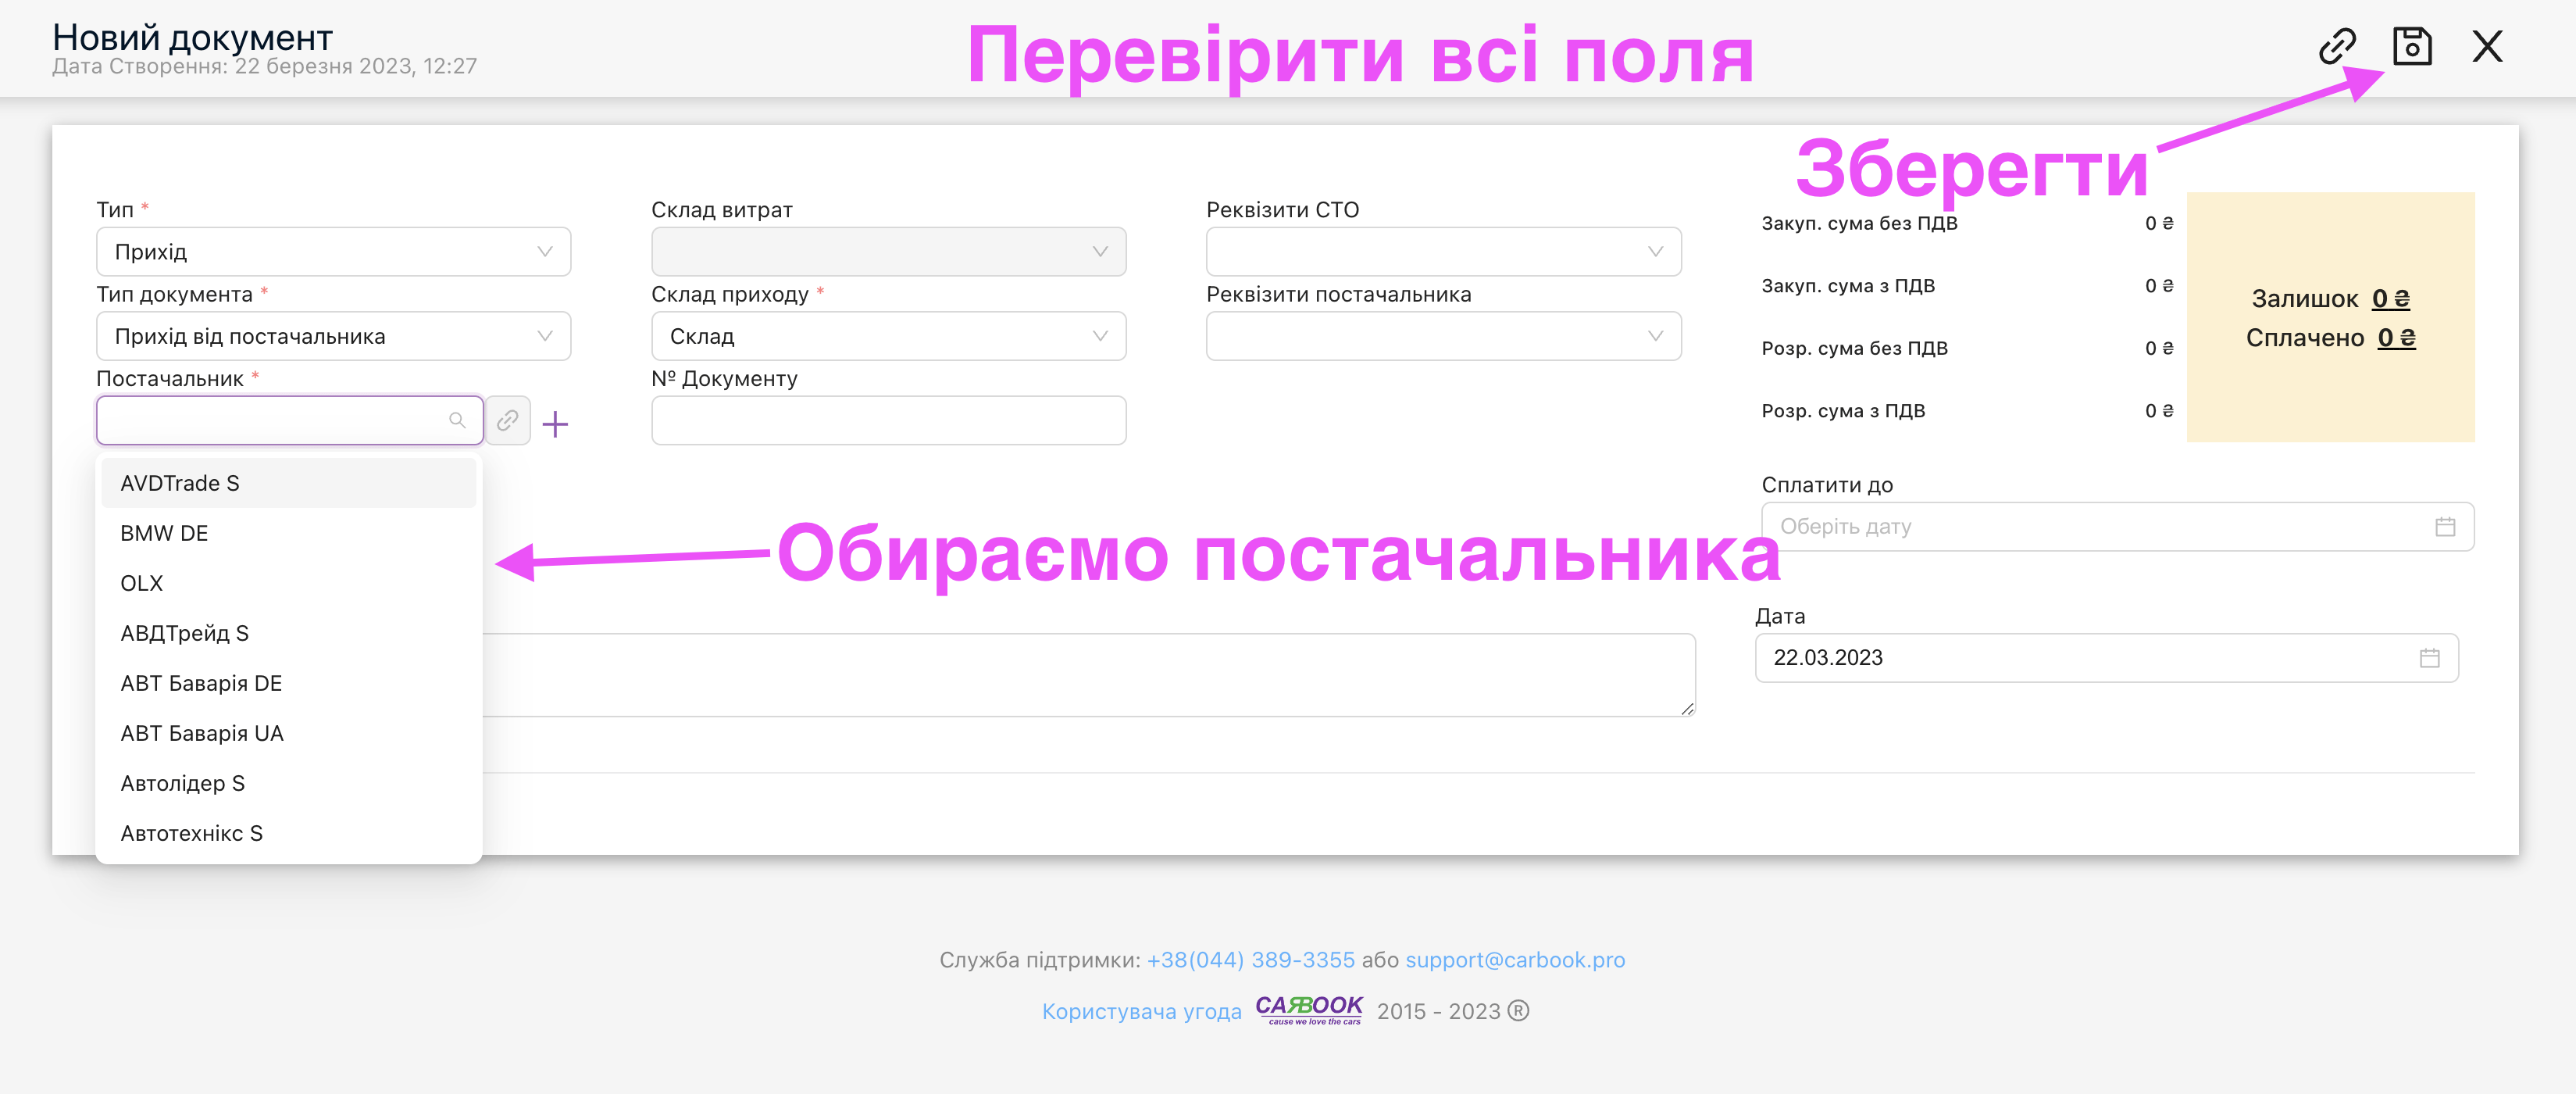Open Реквізити постачальника dropdown
This screenshot has width=2576, height=1094.
tap(1443, 336)
